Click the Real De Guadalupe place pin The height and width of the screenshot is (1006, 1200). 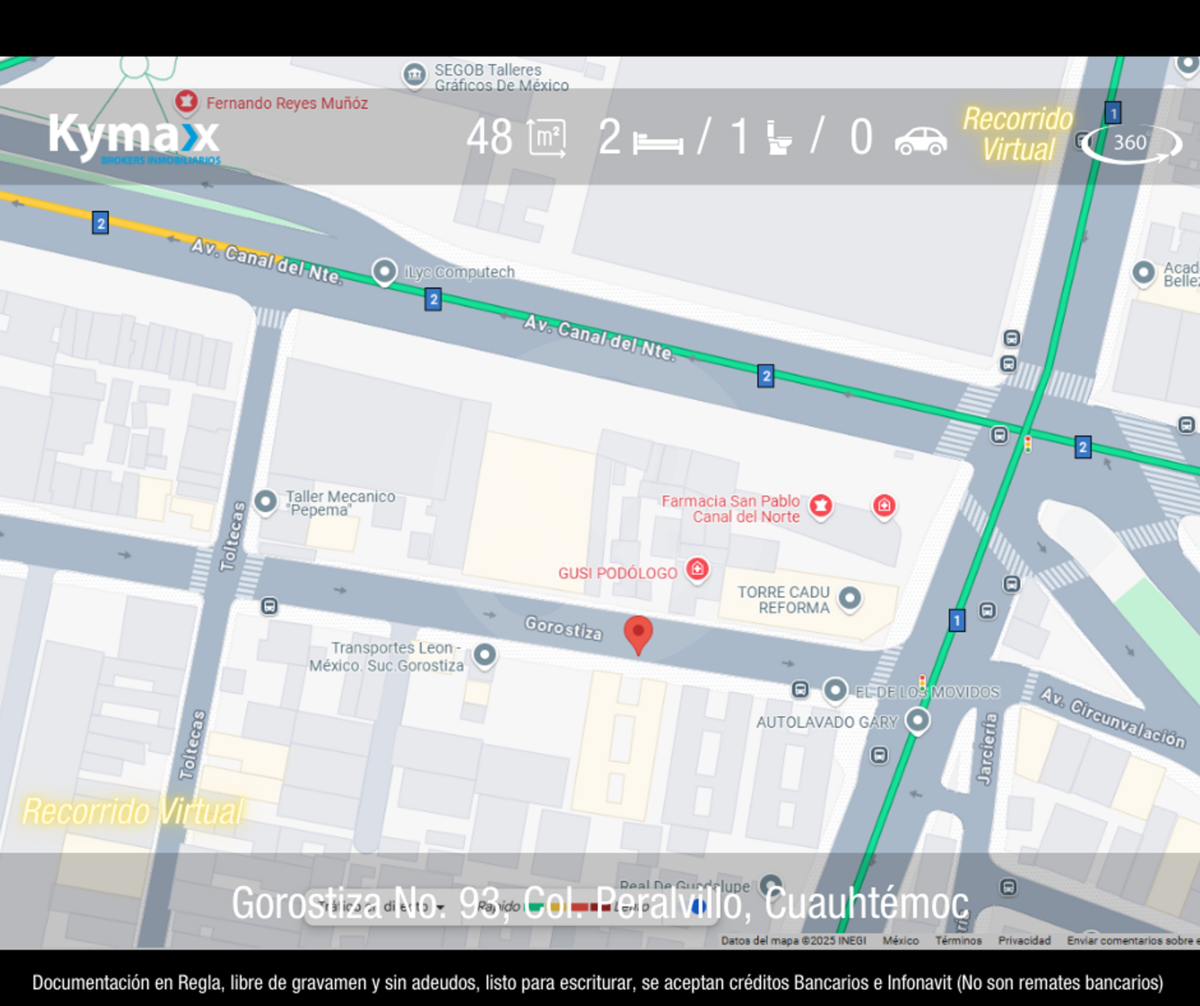[x=769, y=886]
